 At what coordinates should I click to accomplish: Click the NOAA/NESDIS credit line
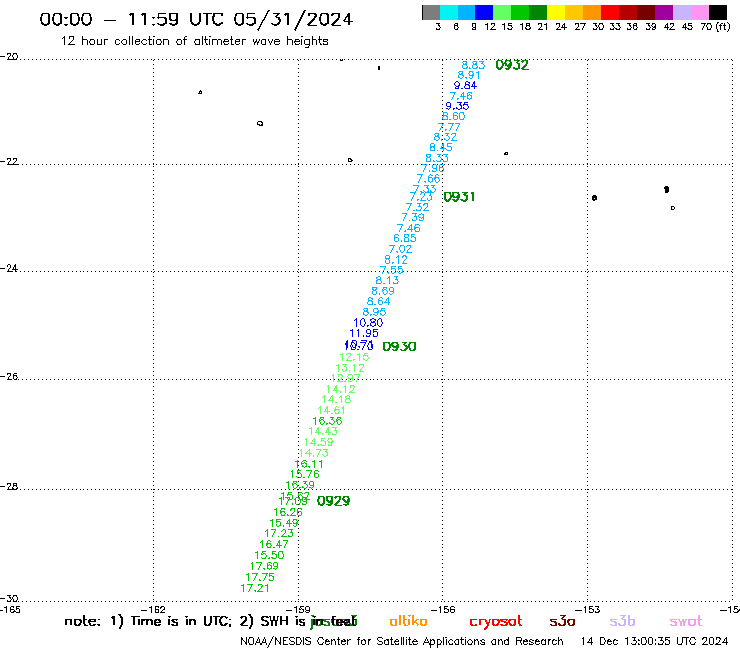coord(402,642)
